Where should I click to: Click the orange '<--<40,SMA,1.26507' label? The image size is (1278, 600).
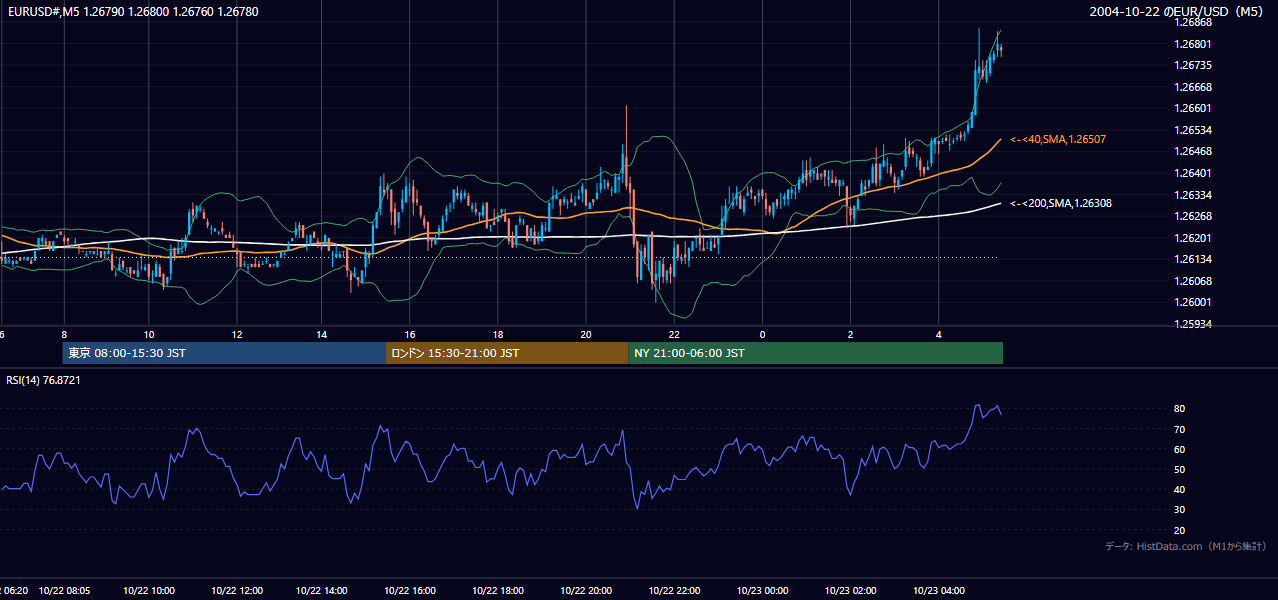click(1058, 139)
